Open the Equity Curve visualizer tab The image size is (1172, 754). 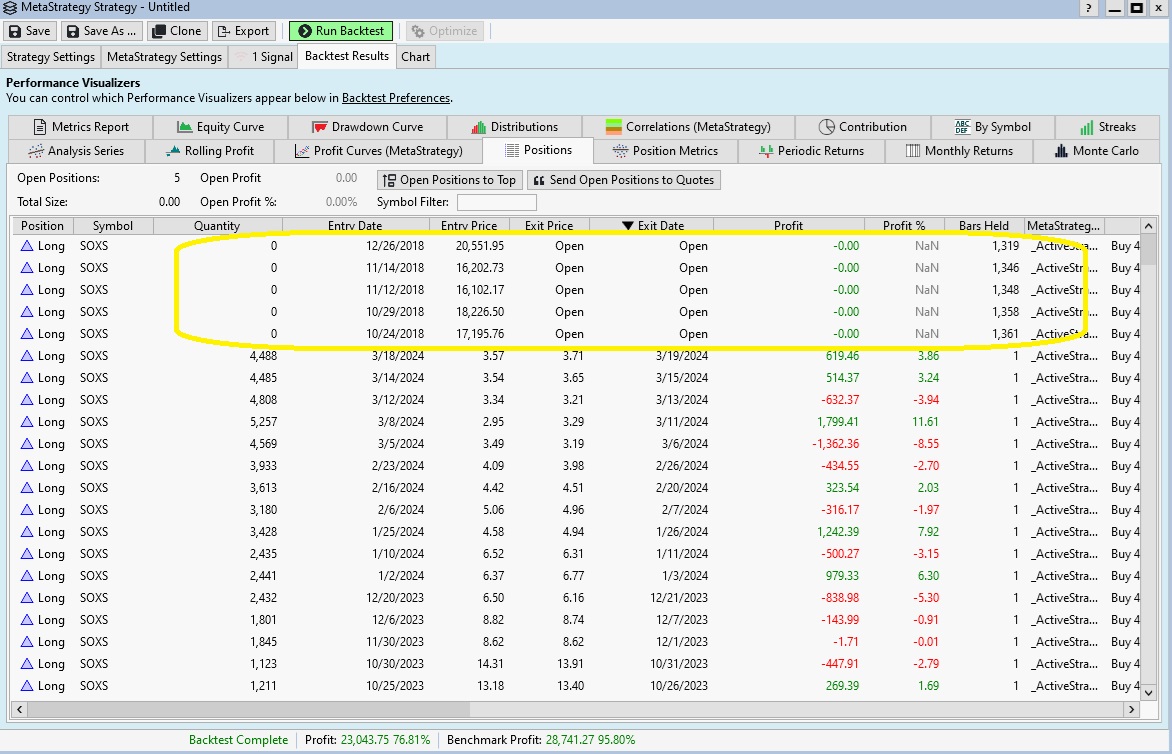pyautogui.click(x=220, y=127)
